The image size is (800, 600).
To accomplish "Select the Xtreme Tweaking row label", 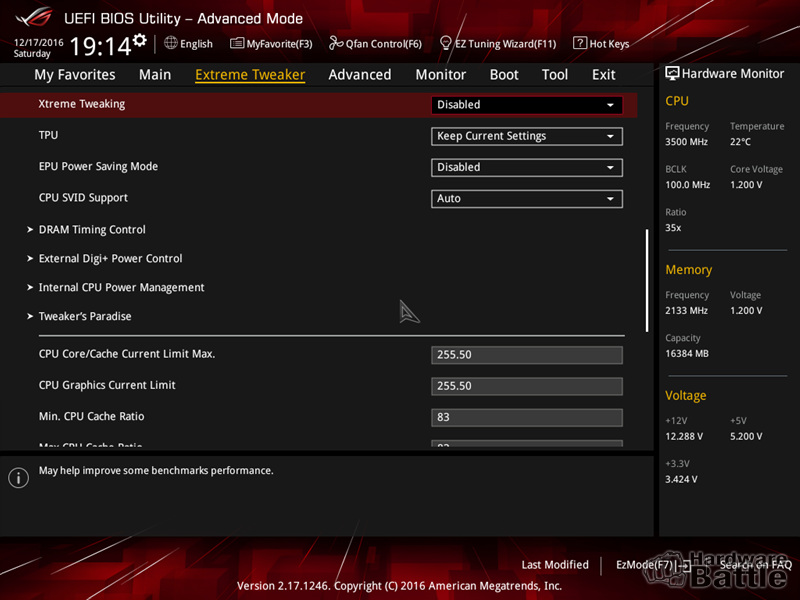I will (82, 104).
